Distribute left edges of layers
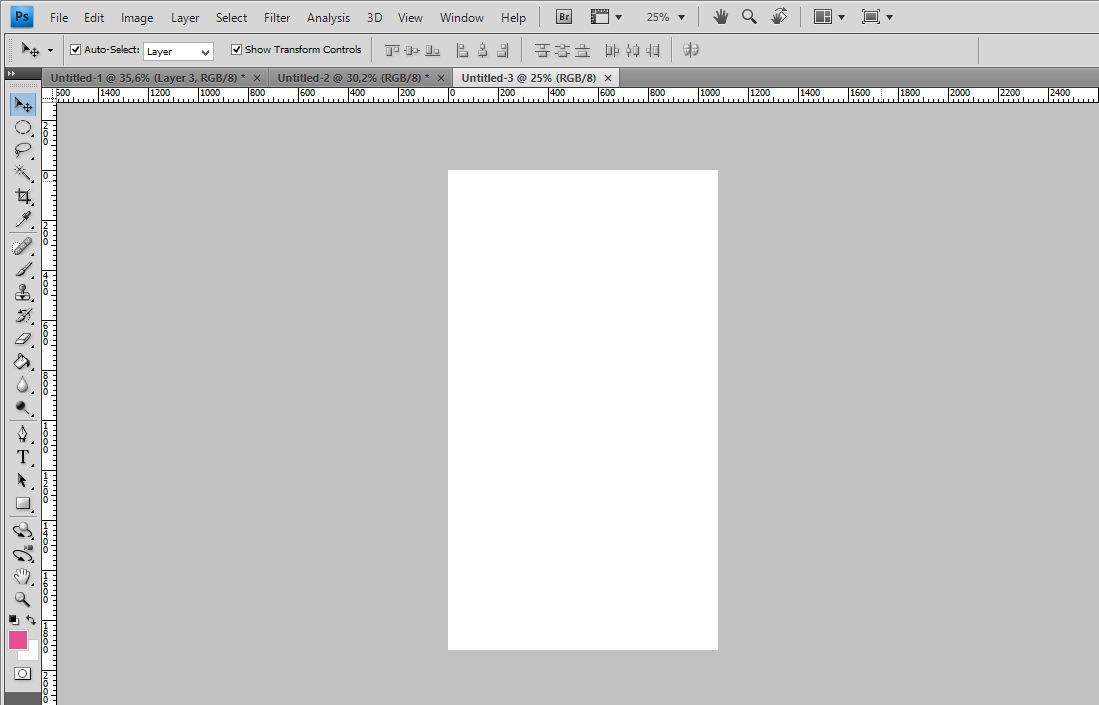Screen dimensions: 1099x705 tap(612, 50)
